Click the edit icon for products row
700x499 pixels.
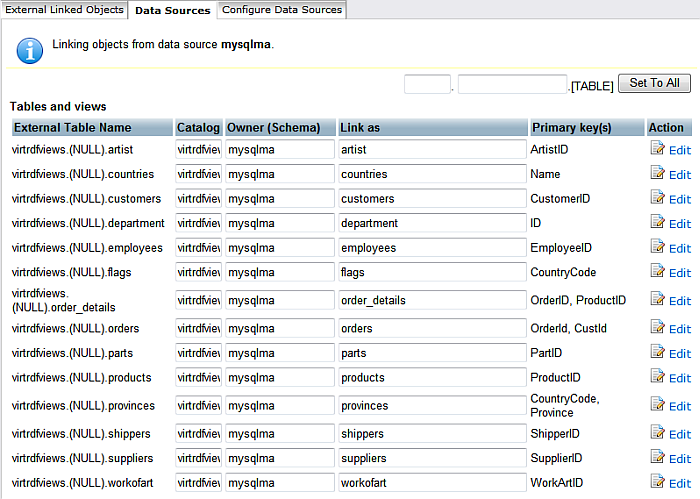657,377
